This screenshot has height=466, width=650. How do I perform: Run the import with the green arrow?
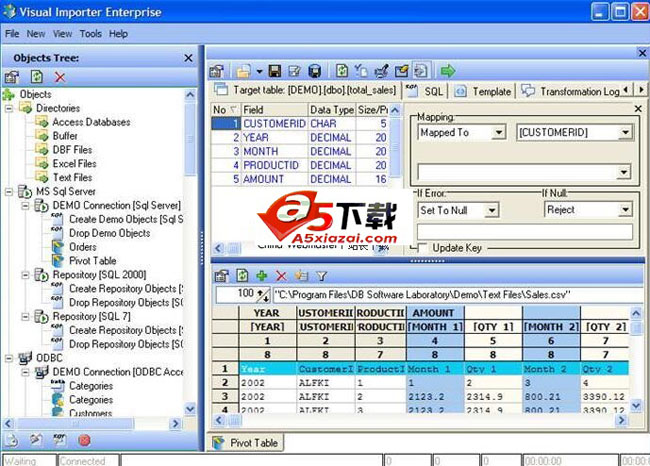coord(448,71)
